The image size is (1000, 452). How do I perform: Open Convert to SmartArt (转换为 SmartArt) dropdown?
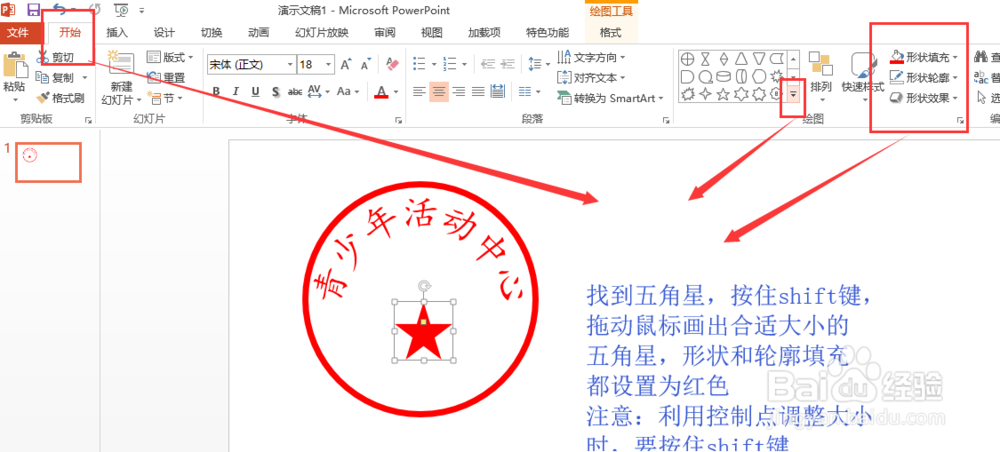tap(611, 98)
